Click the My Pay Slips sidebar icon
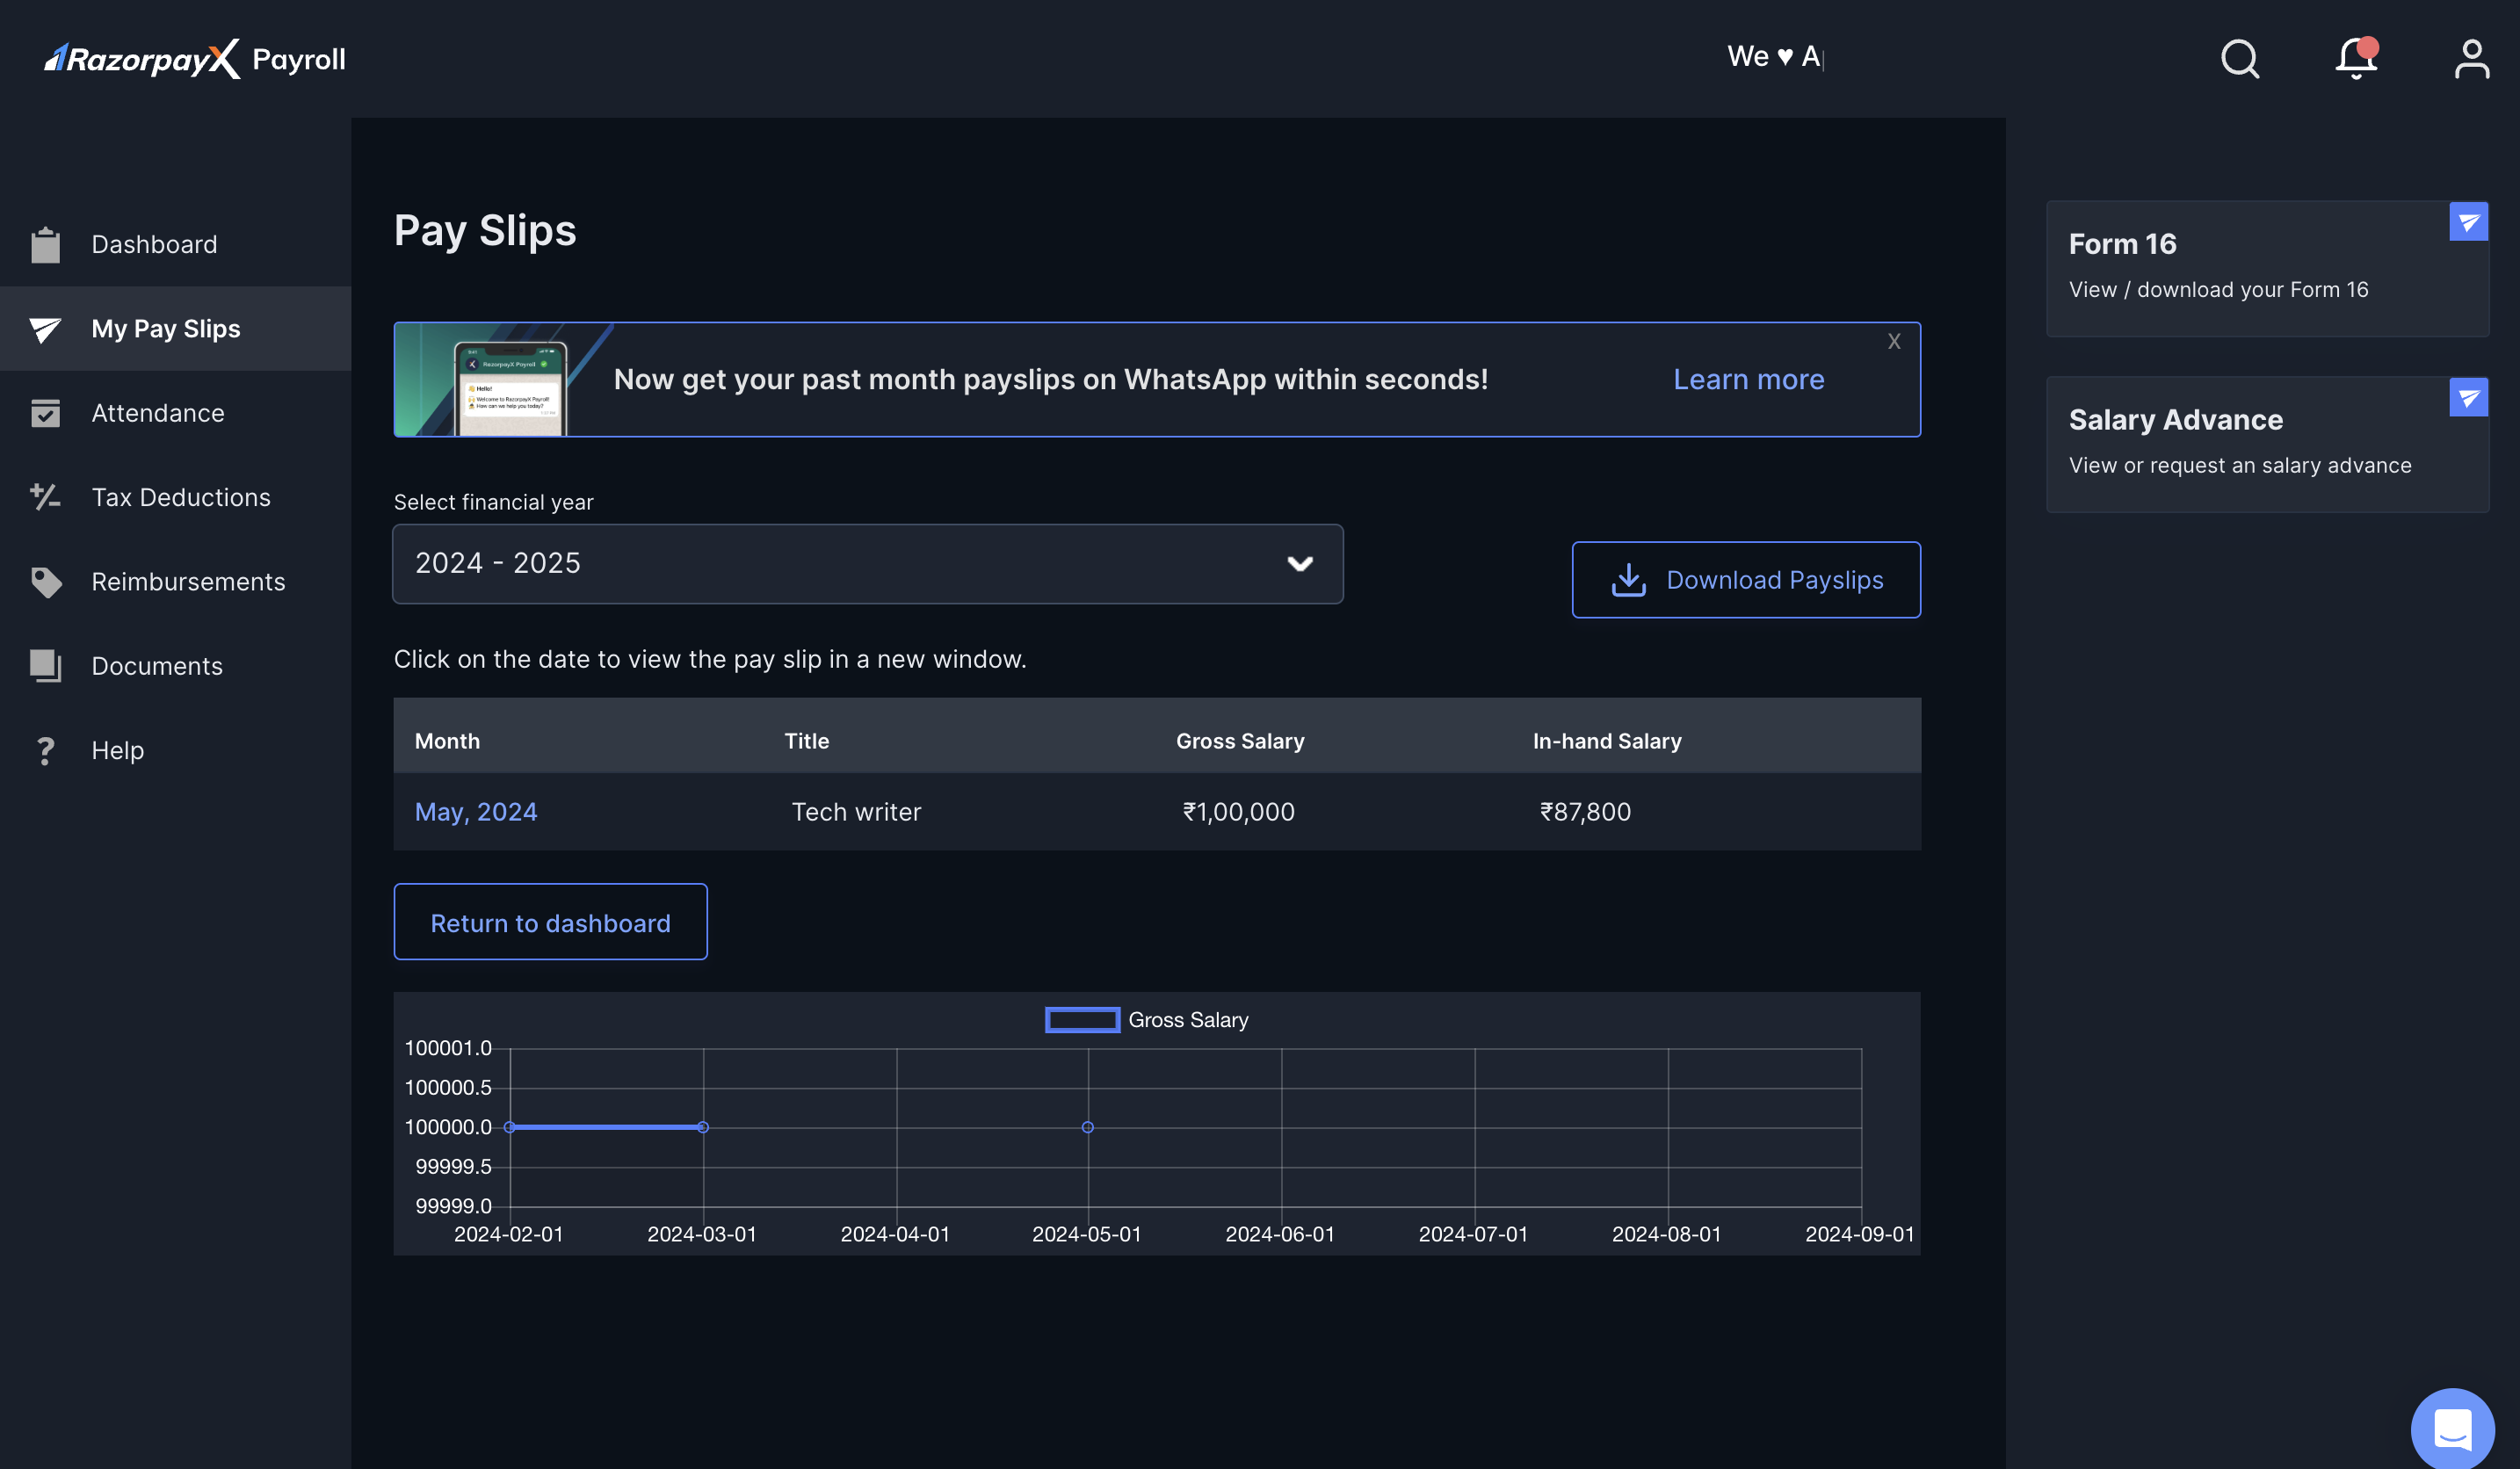Screen dimensions: 2520x1469 [47, 327]
